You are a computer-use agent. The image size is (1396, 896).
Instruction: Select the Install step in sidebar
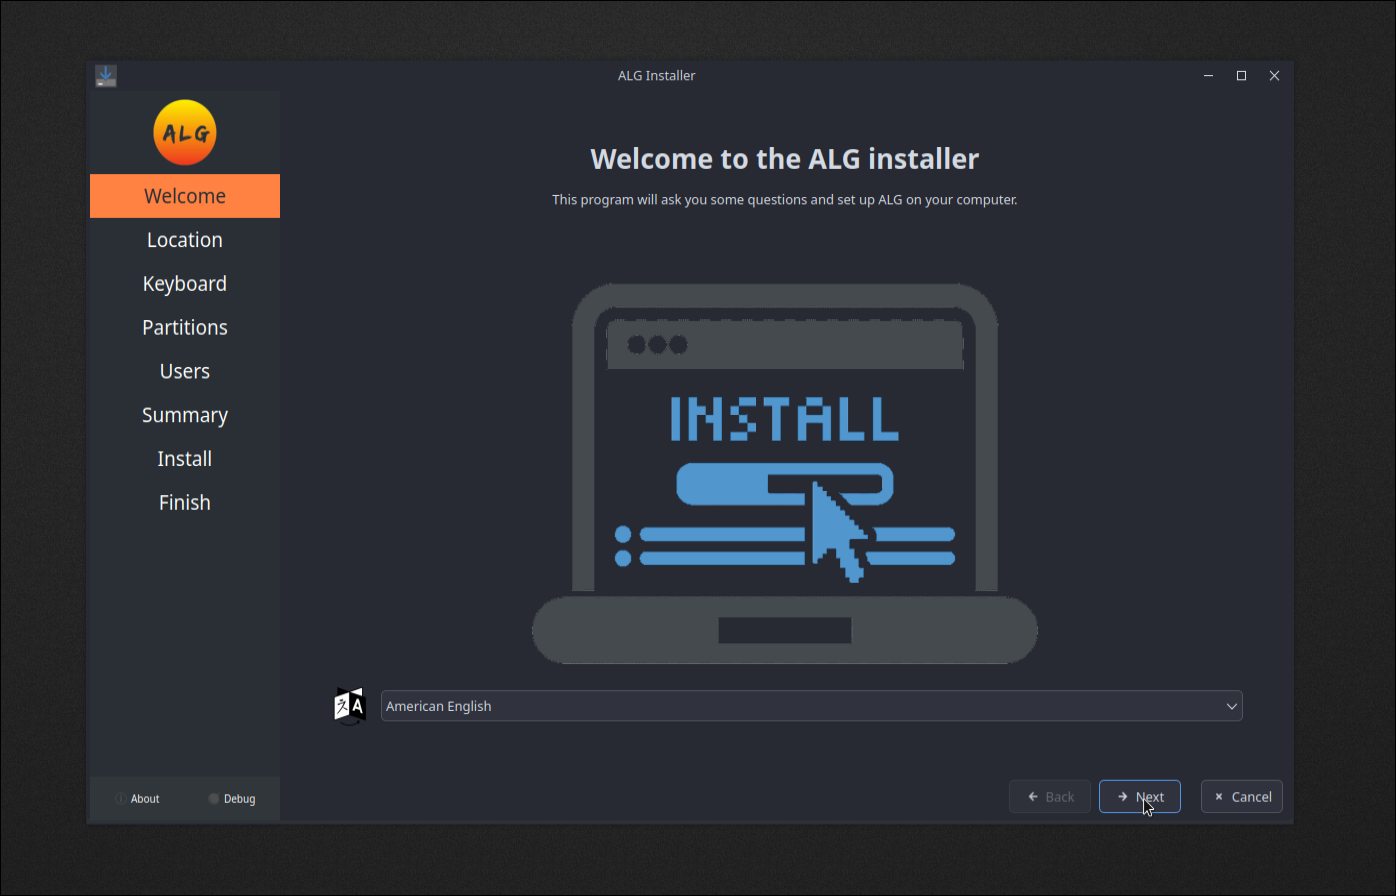(185, 459)
